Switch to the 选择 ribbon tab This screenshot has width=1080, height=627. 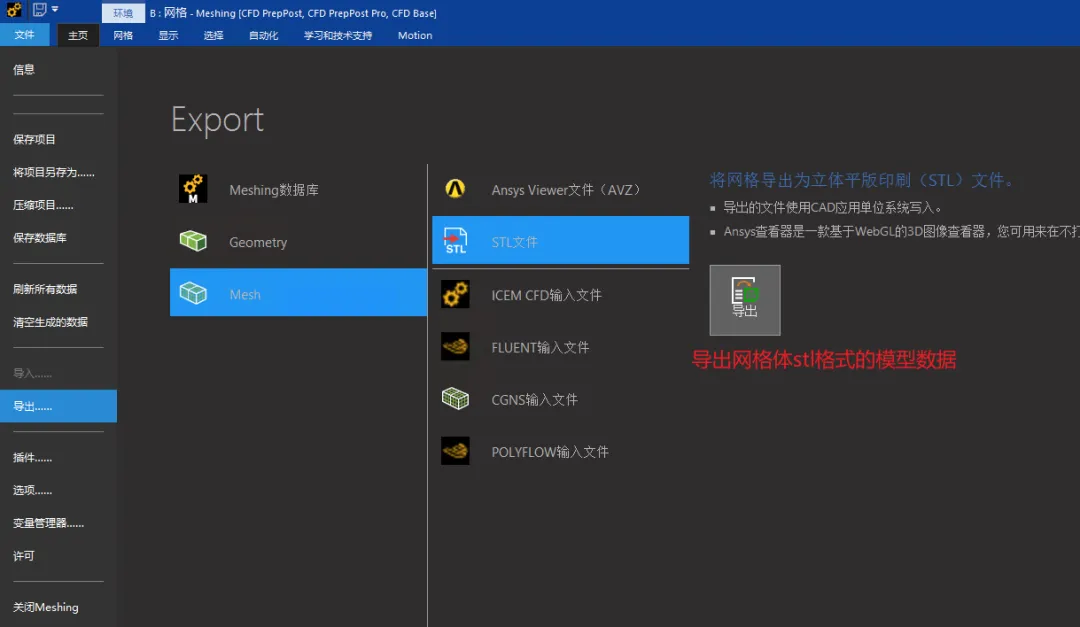point(214,35)
